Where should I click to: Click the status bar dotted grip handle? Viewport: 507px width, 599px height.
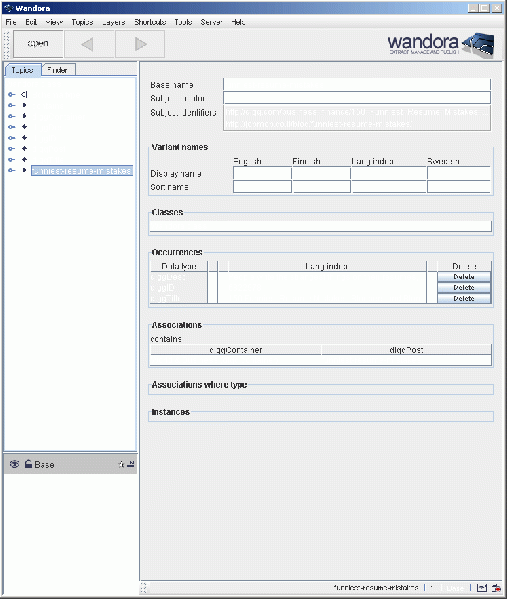144,588
